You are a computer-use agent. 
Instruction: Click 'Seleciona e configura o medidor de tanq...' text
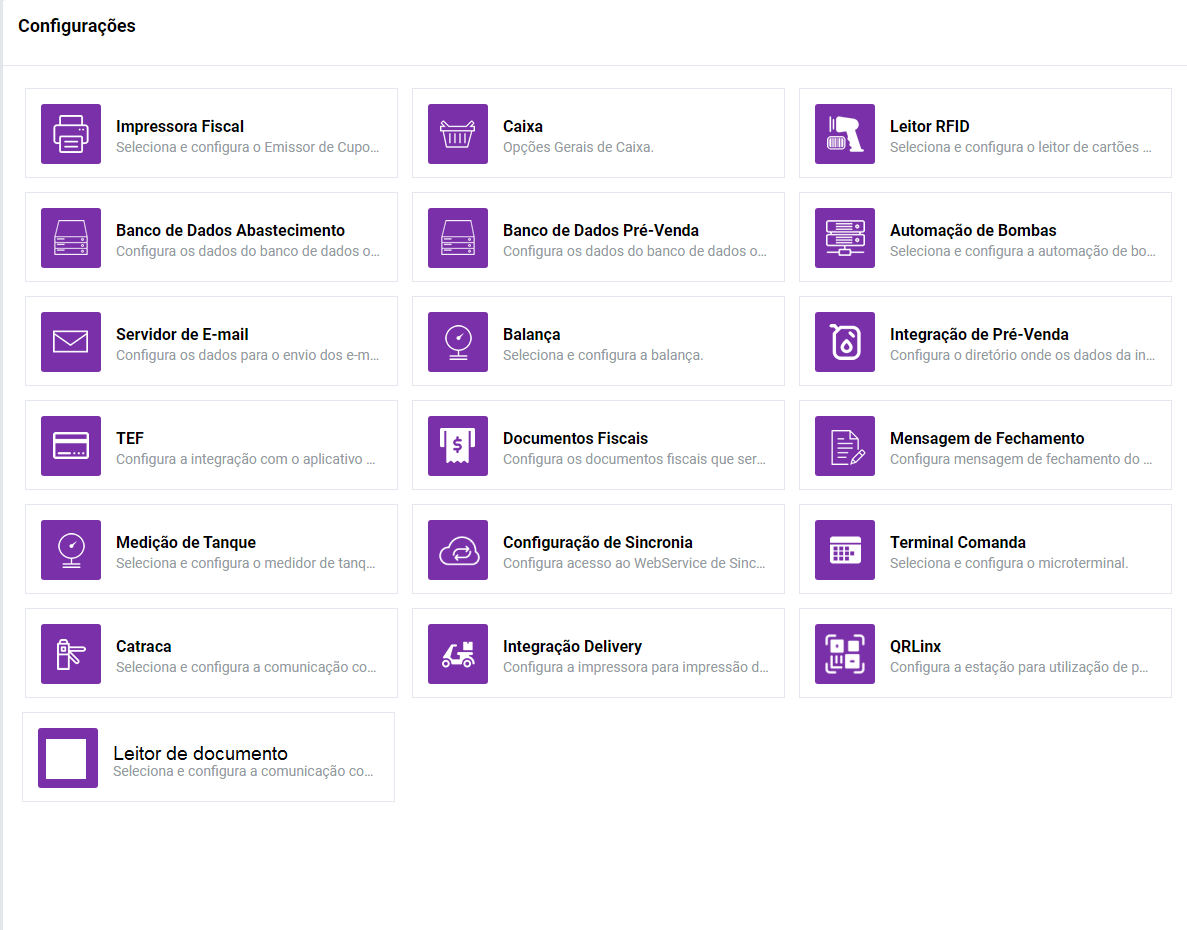[x=245, y=563]
